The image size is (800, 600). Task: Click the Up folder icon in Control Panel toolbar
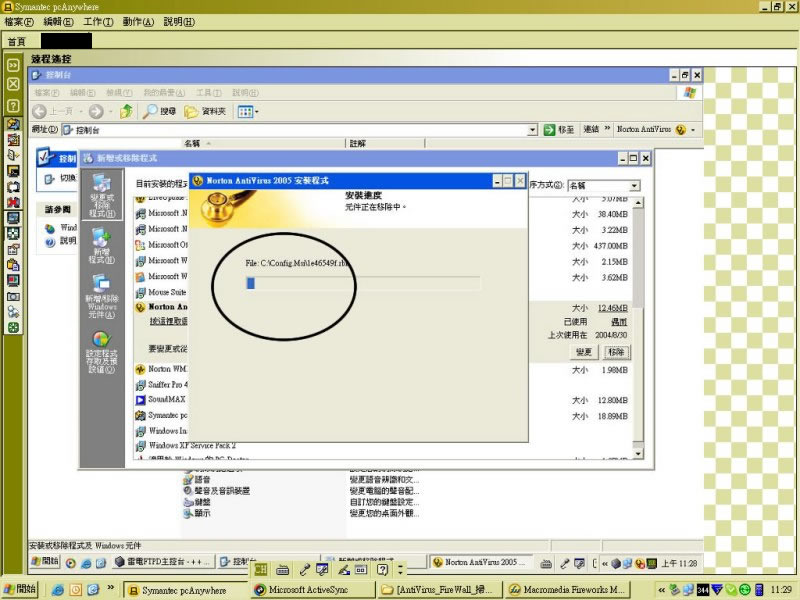(x=126, y=111)
